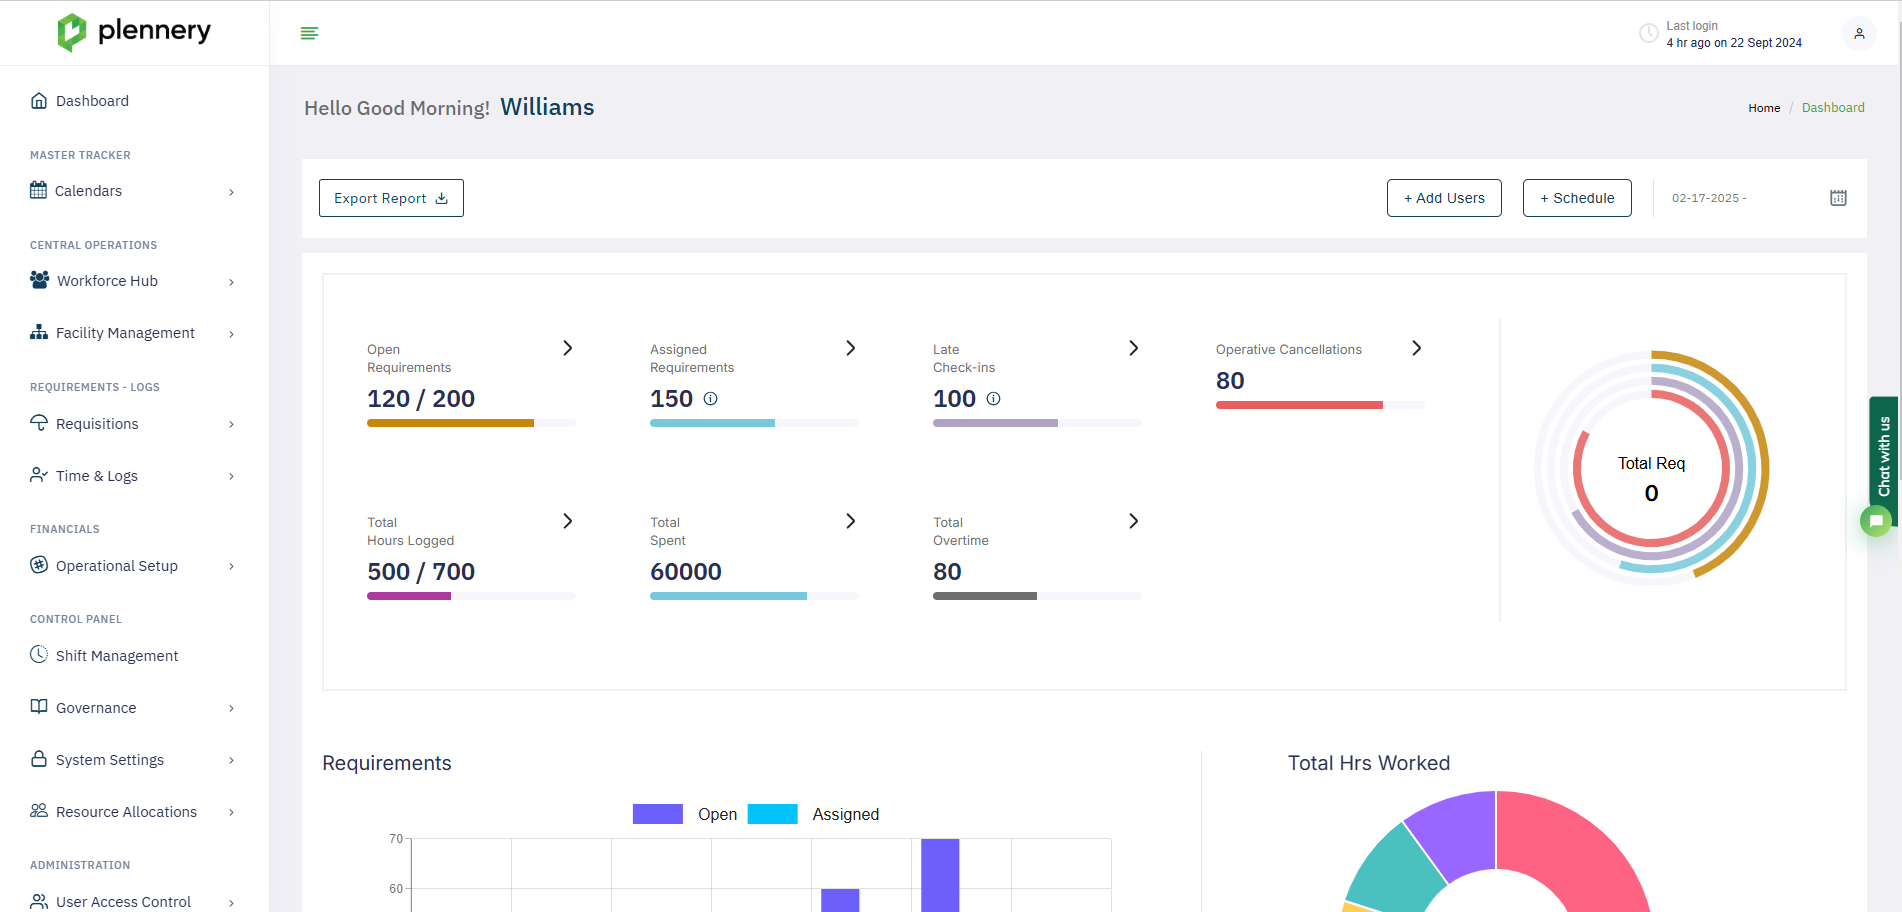
Task: Click the + Add Users button
Action: coord(1443,198)
